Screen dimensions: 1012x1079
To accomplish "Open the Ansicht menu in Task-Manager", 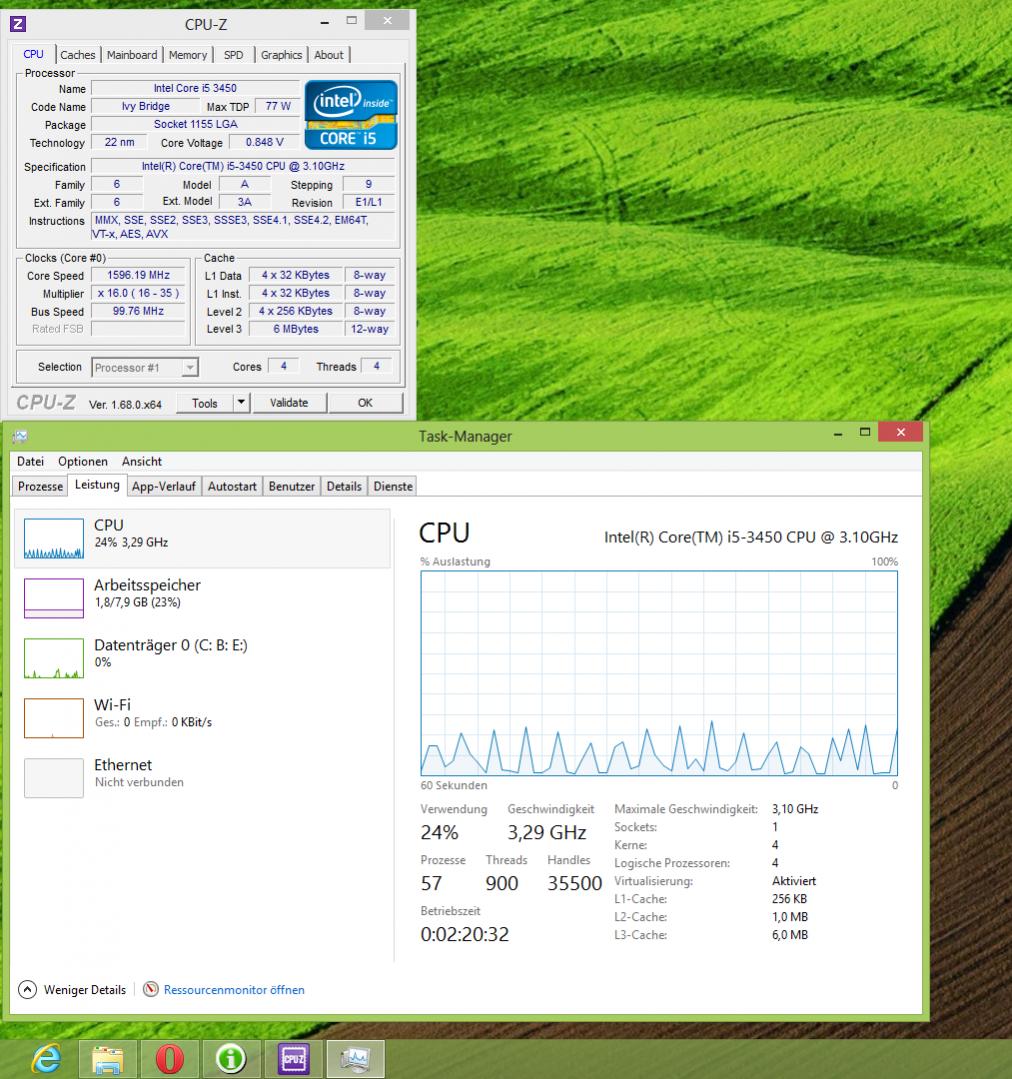I will click(x=142, y=461).
